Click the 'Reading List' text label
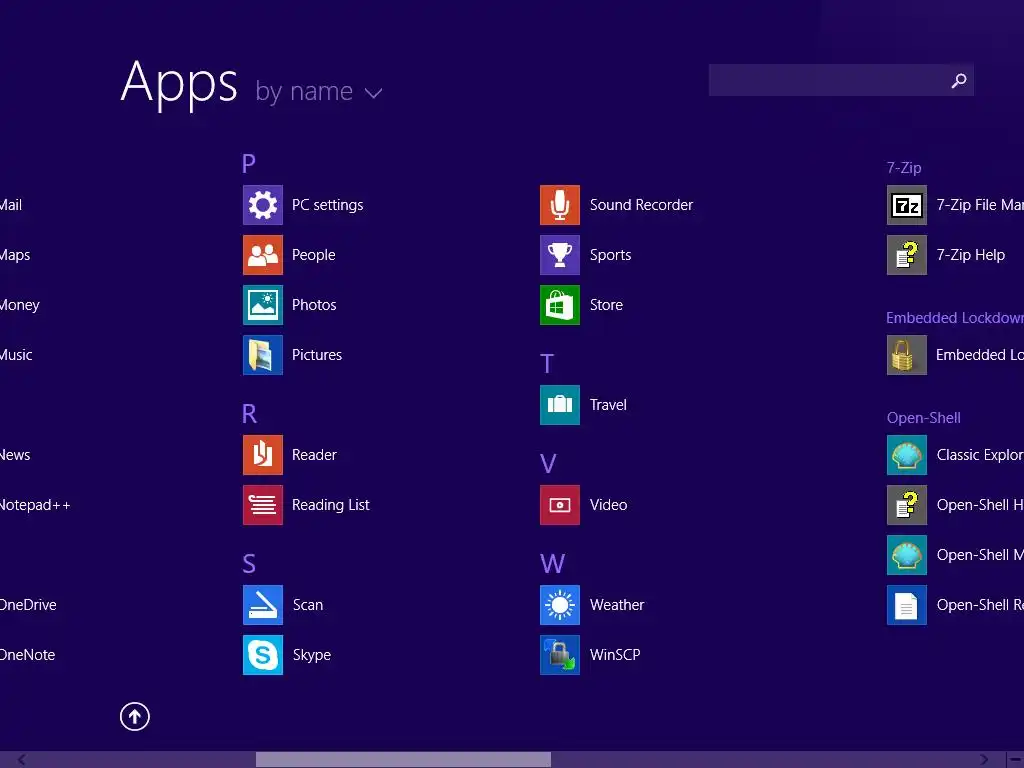The width and height of the screenshot is (1024, 768). (330, 505)
